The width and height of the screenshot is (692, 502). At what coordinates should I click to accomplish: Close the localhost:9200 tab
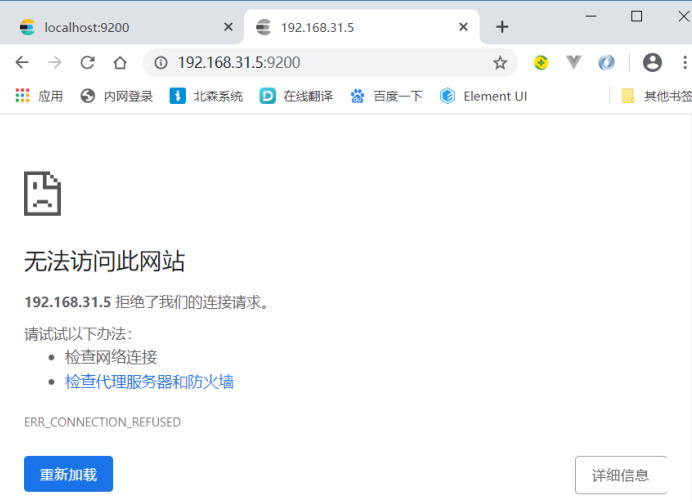228,27
